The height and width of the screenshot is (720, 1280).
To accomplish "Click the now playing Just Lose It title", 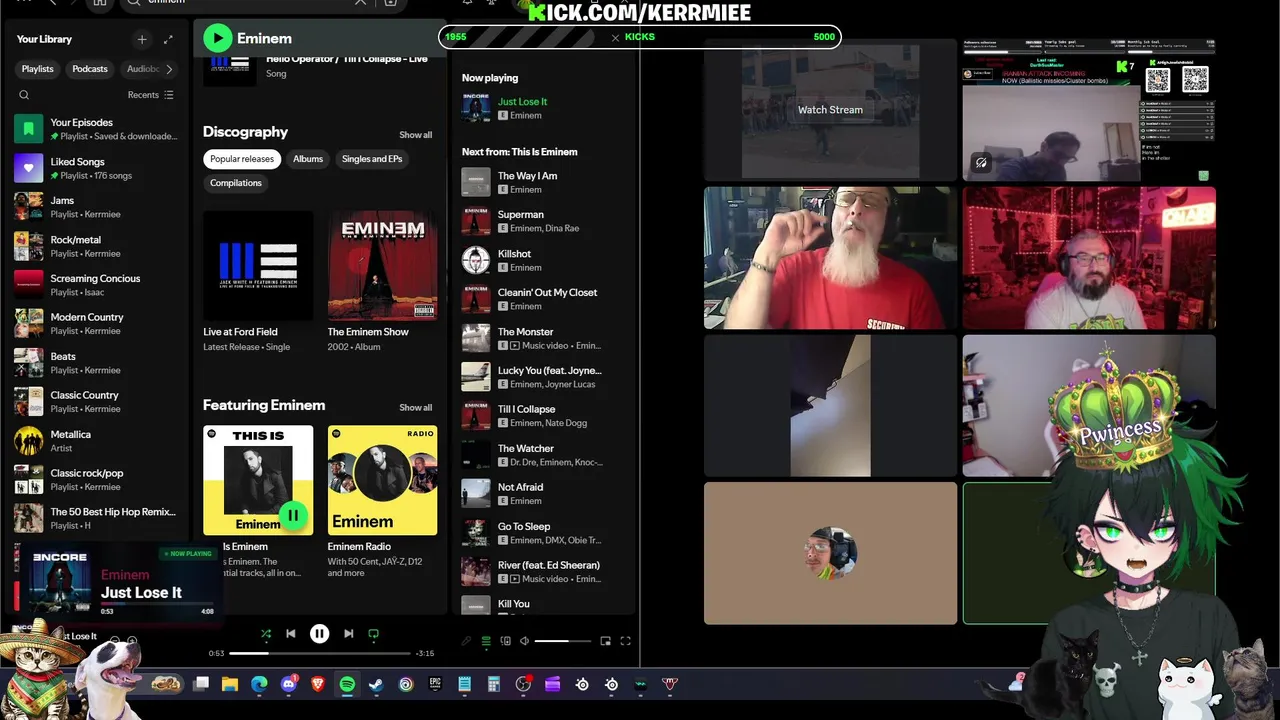I will 522,102.
